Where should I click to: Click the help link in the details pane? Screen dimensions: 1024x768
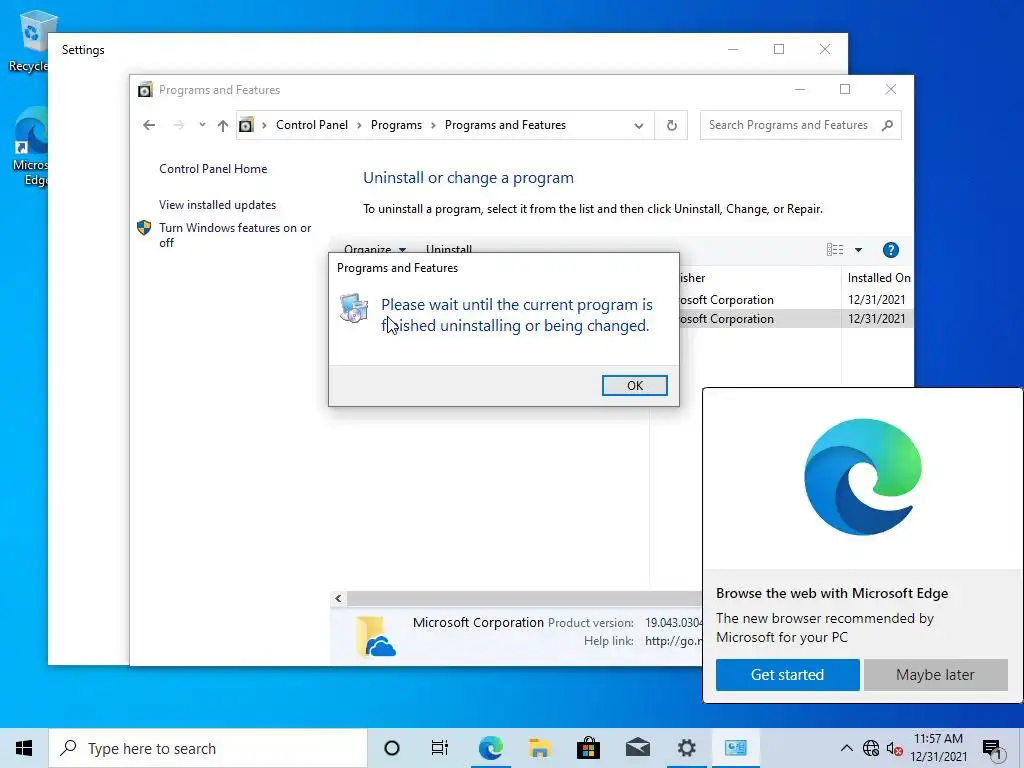[x=673, y=641]
